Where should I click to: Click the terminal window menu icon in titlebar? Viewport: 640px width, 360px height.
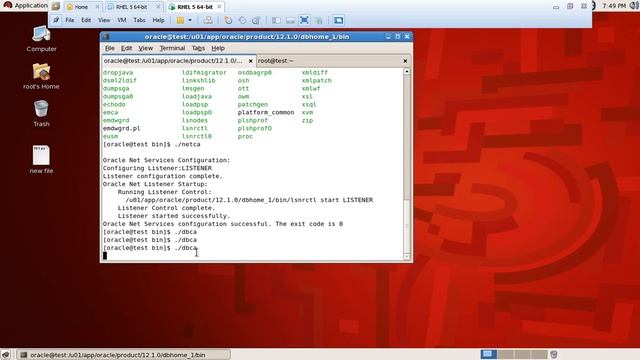click(x=106, y=37)
